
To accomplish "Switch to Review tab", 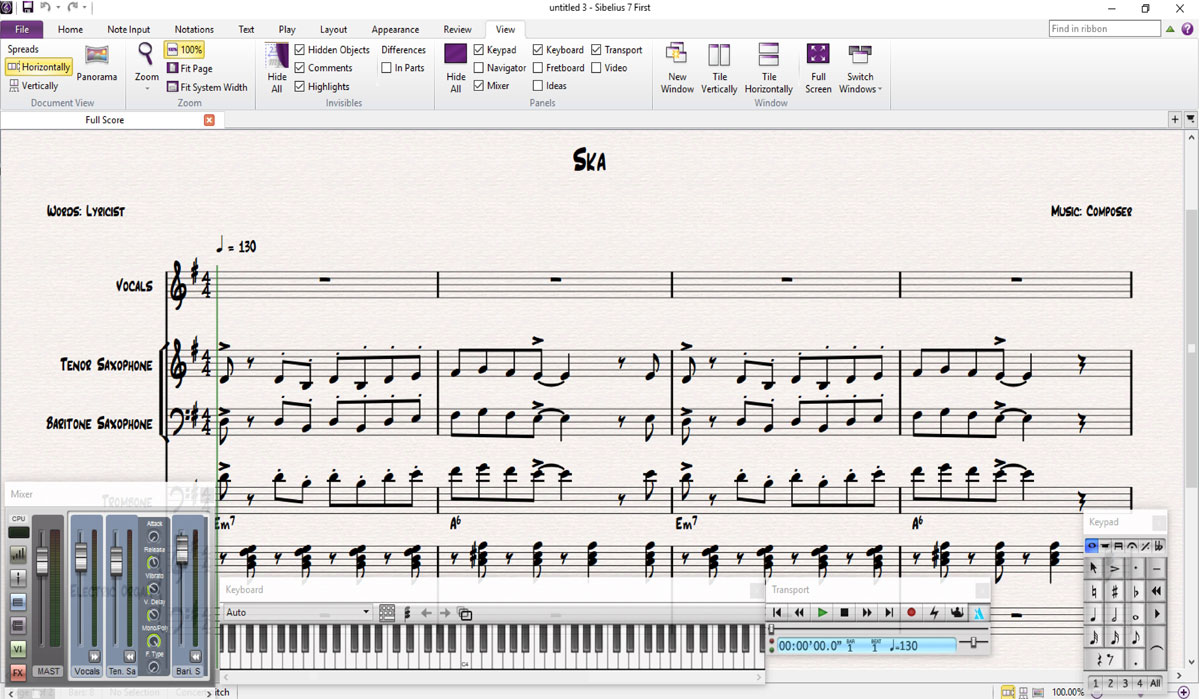I will [x=457, y=29].
